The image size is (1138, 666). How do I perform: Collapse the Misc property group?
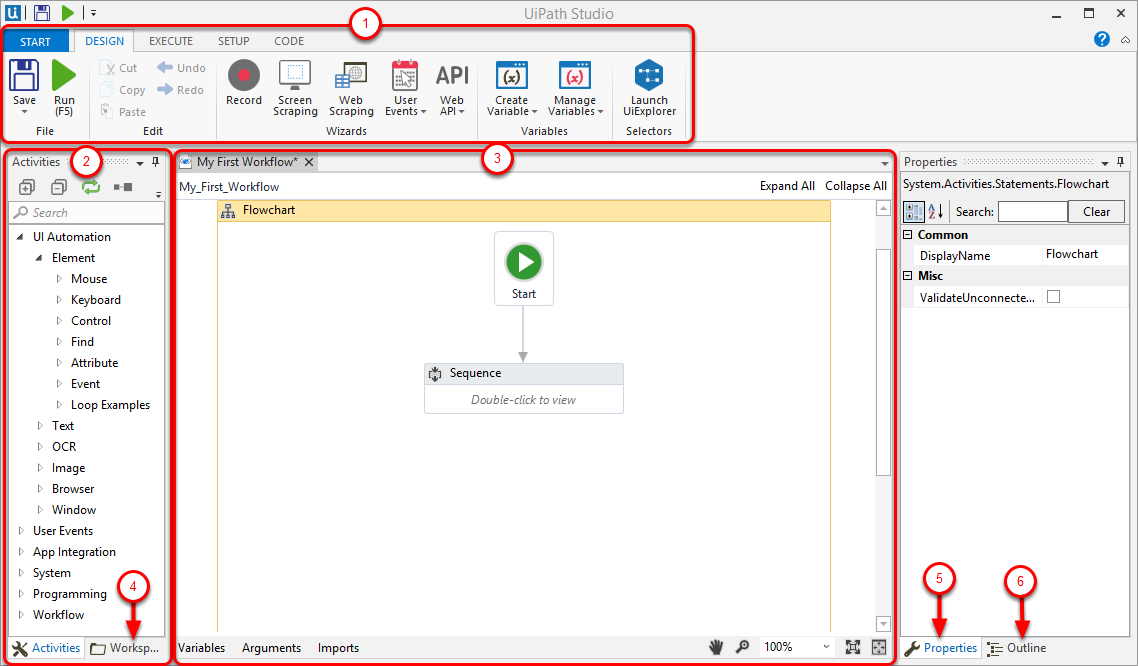coord(907,276)
